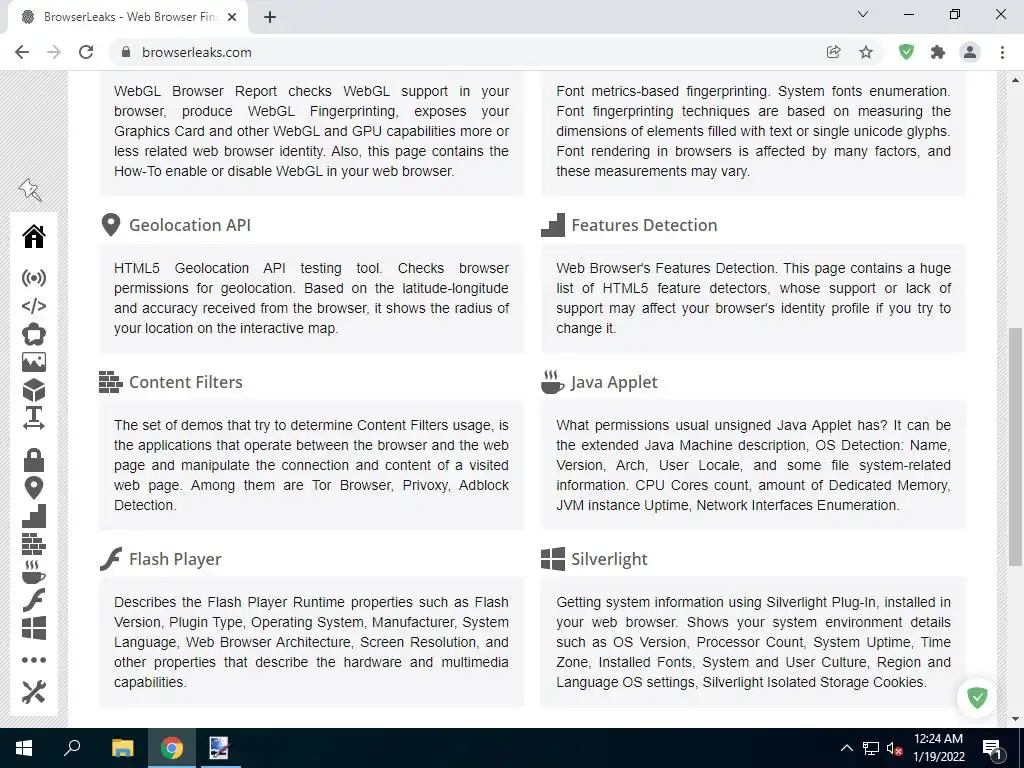Image resolution: width=1024 pixels, height=768 pixels.
Task: Click the scrollbar down arrow
Action: (x=1015, y=720)
